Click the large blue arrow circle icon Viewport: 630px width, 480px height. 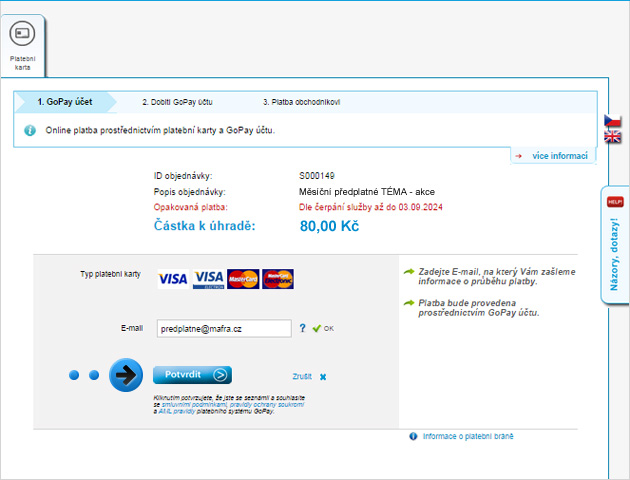click(126, 375)
